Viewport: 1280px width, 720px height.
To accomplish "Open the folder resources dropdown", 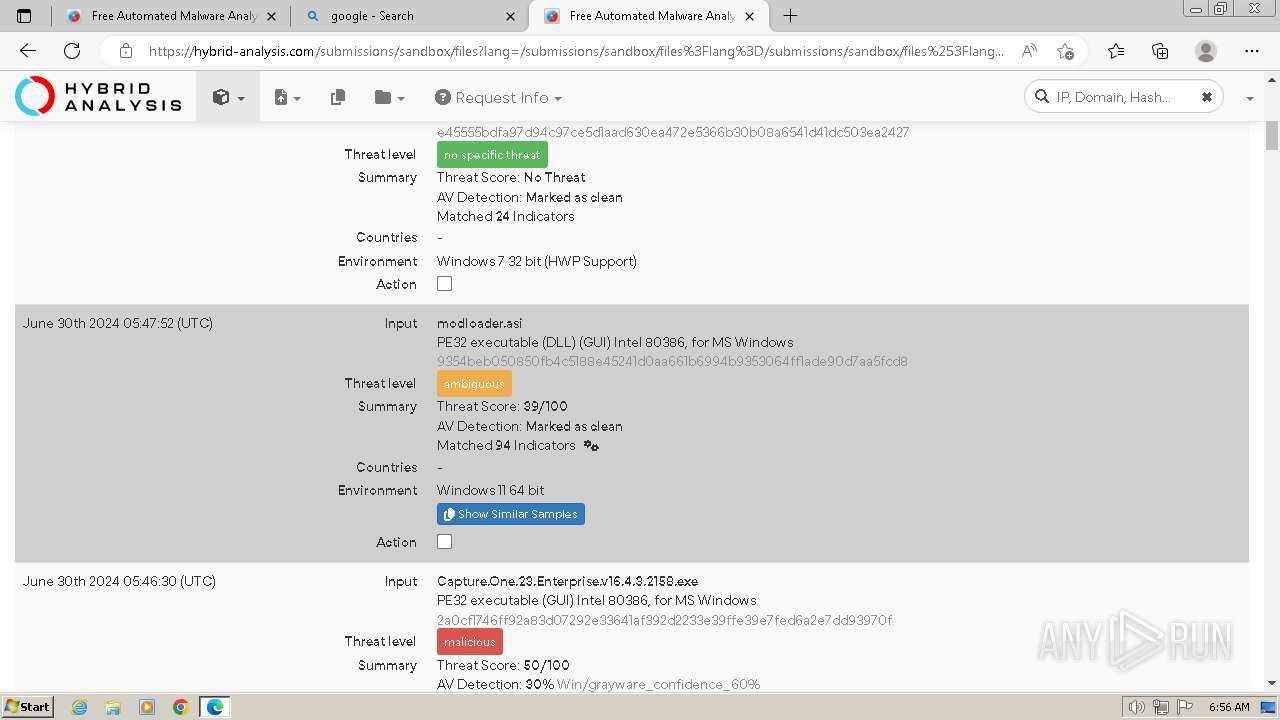I will 390,97.
